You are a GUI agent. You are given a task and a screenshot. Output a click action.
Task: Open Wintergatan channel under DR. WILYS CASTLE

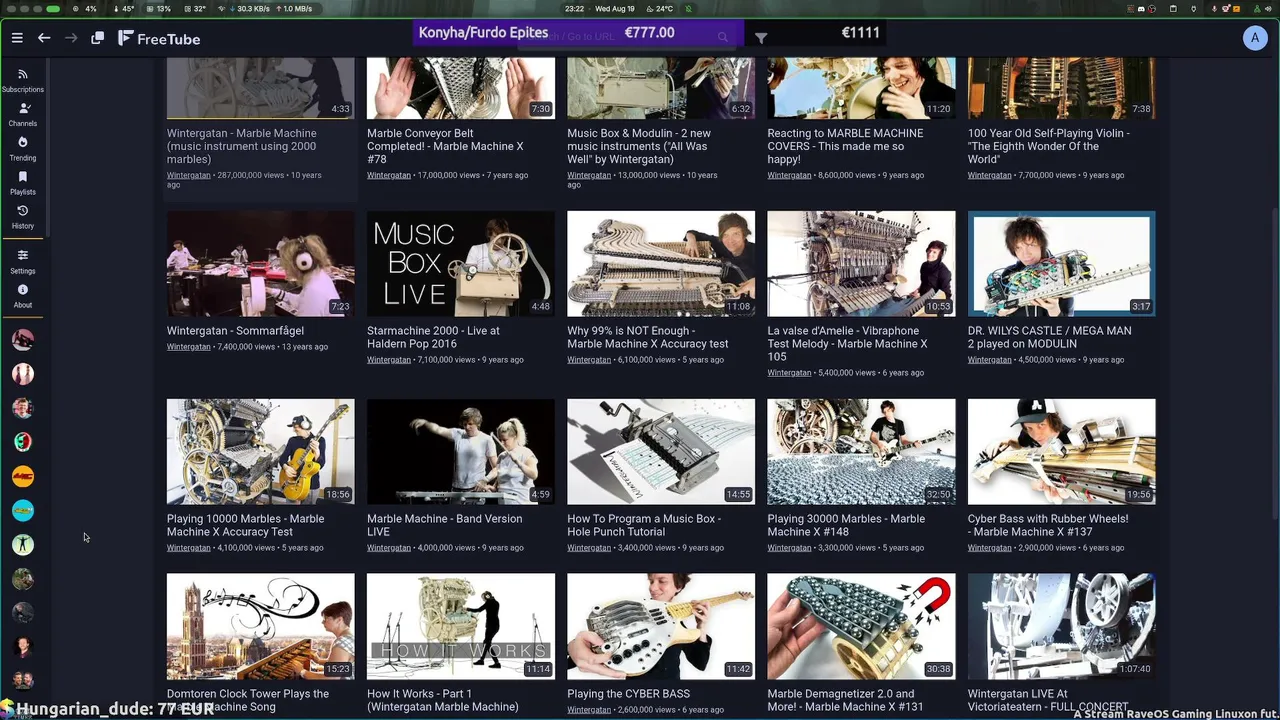989,360
